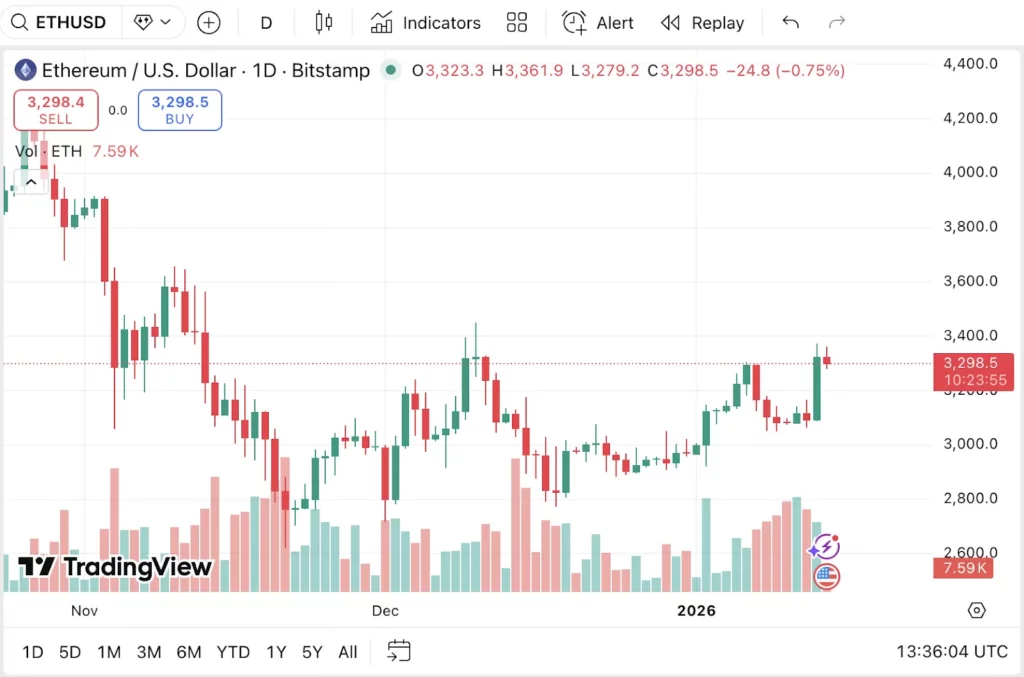
Task: Open the chart type (candles) selector icon
Action: [324, 22]
